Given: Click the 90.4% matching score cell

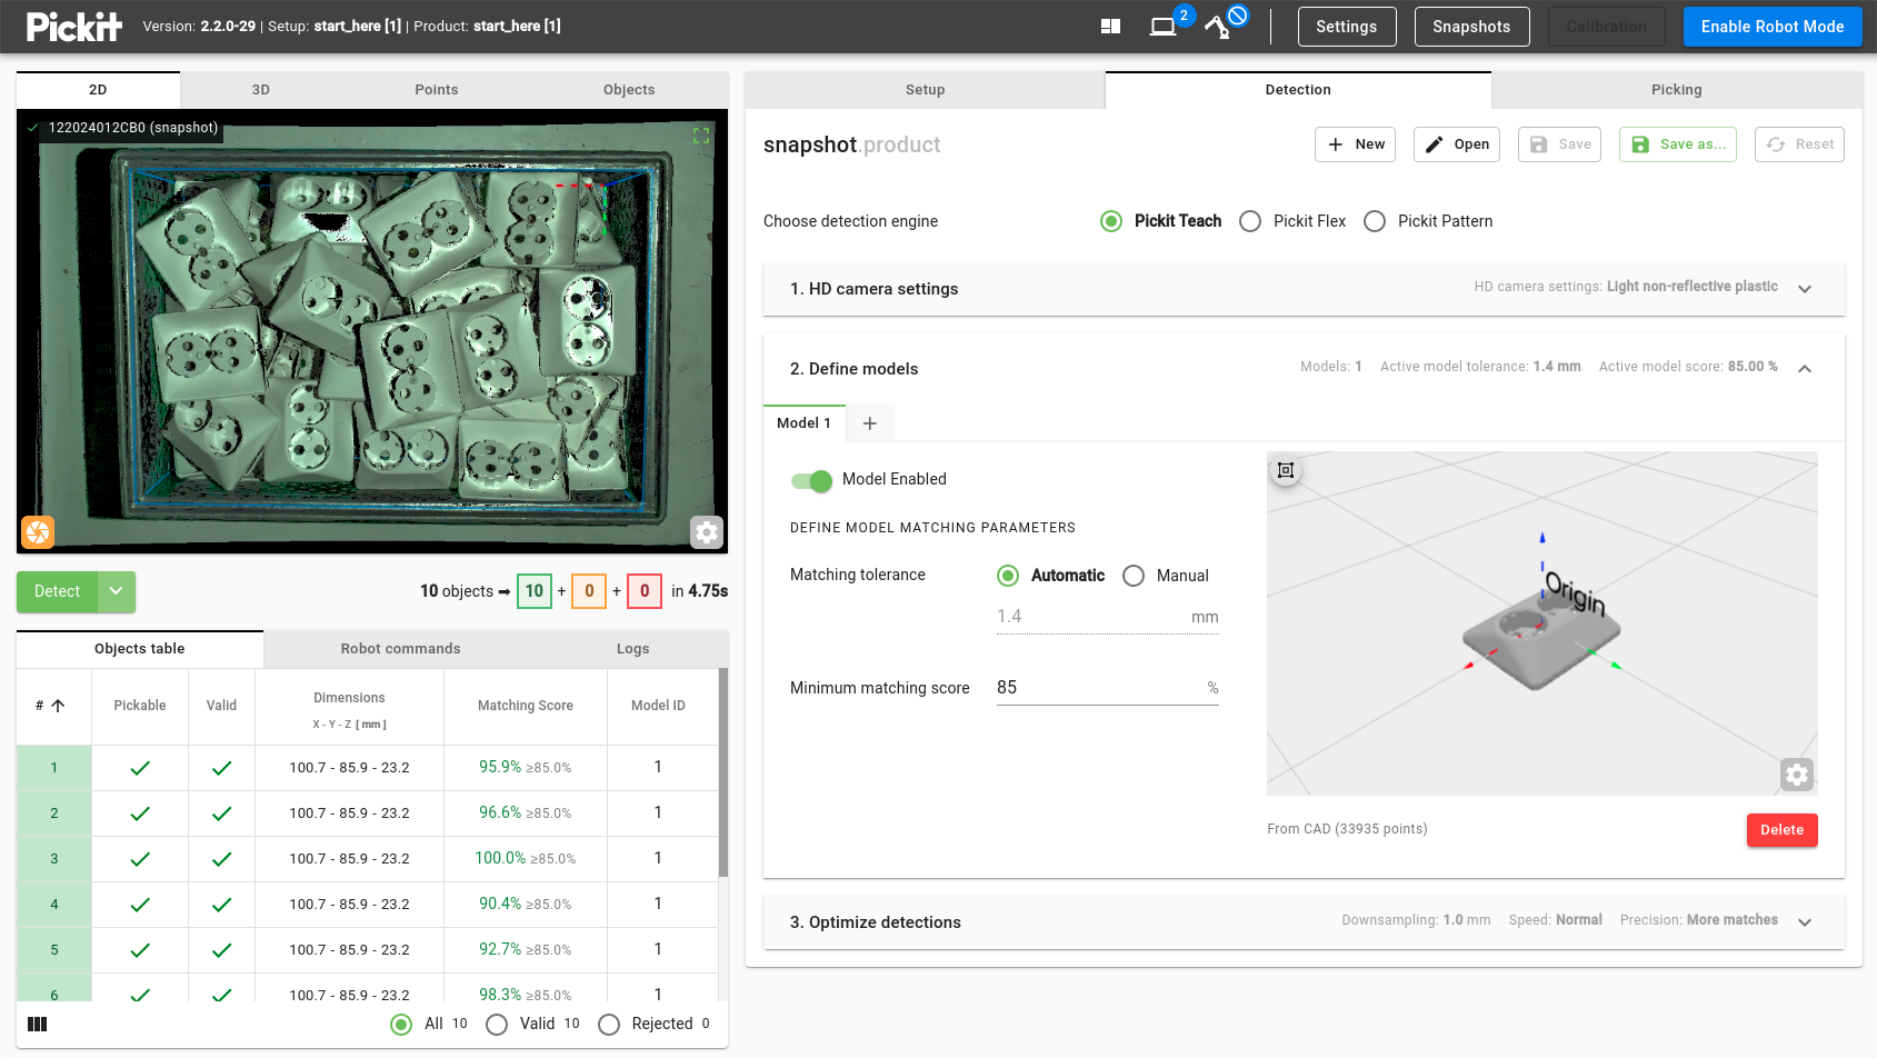Looking at the screenshot, I should point(525,904).
